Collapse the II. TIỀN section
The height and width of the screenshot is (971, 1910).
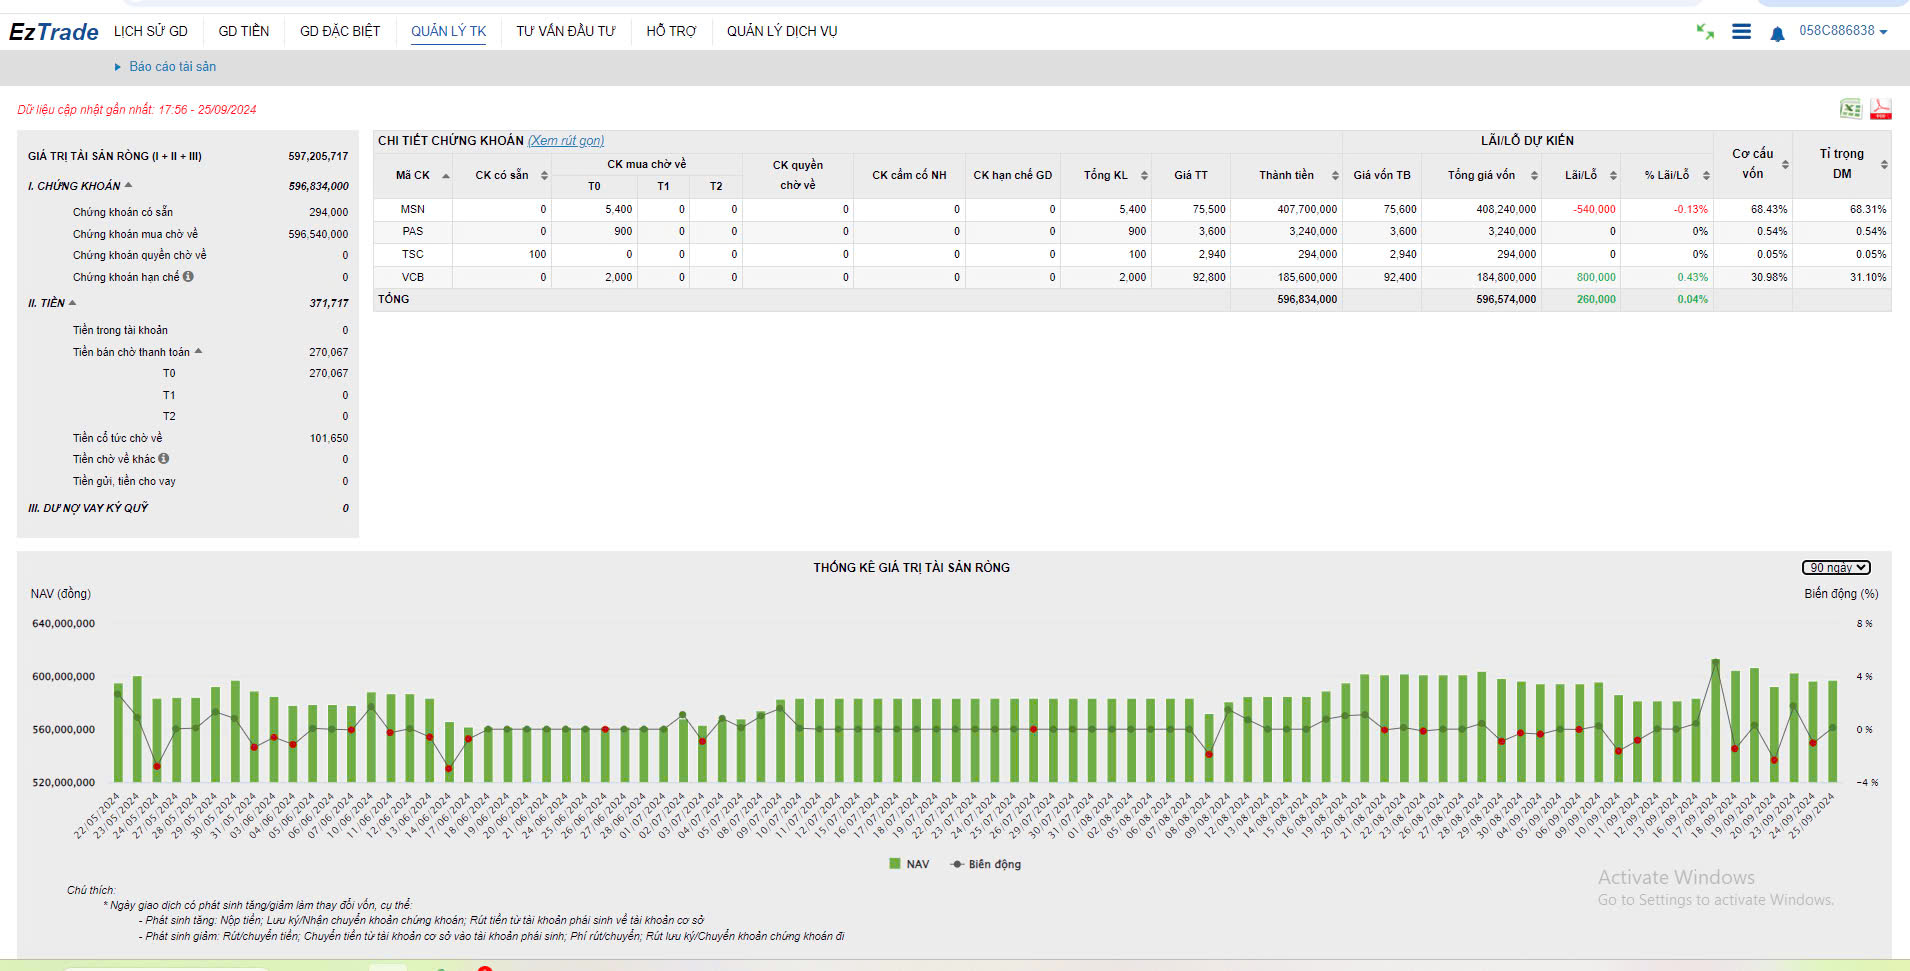(x=72, y=302)
